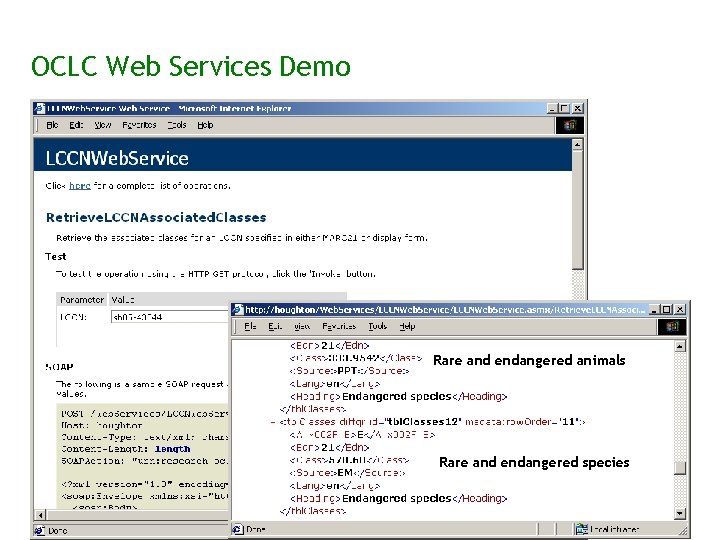Click IE page icon in LCCNWebService title bar

pos(40,108)
